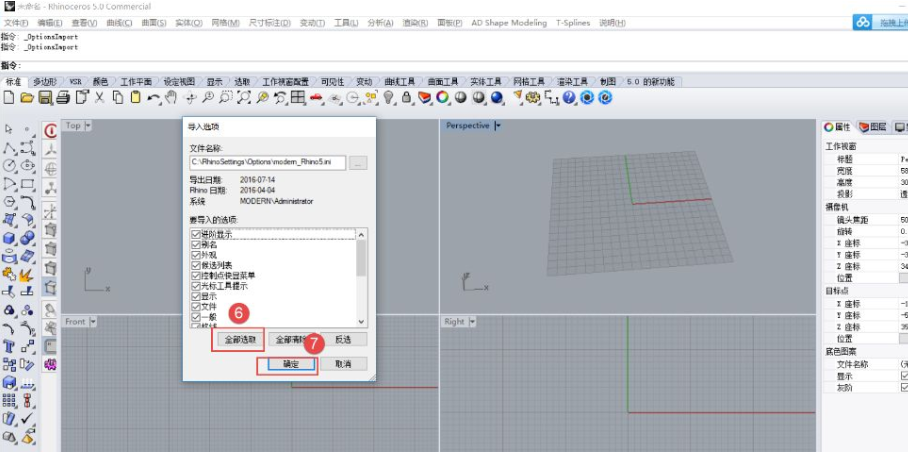Click the options list scrollbar down arrow
This screenshot has height=452, width=910.
[361, 321]
